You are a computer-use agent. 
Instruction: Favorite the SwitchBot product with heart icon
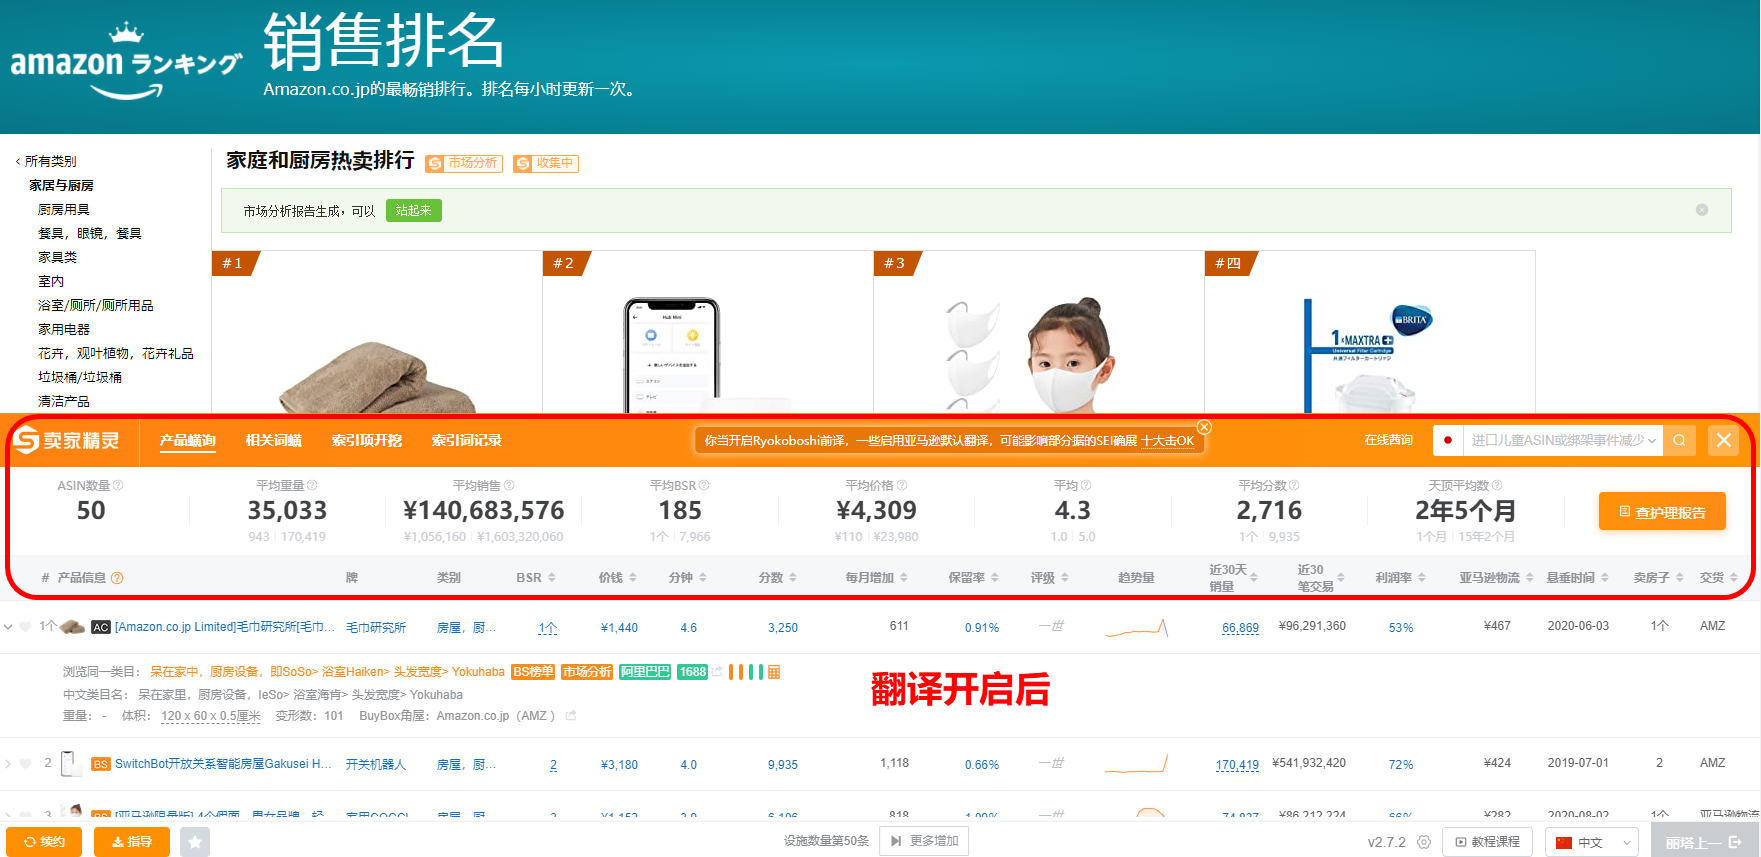tap(26, 764)
